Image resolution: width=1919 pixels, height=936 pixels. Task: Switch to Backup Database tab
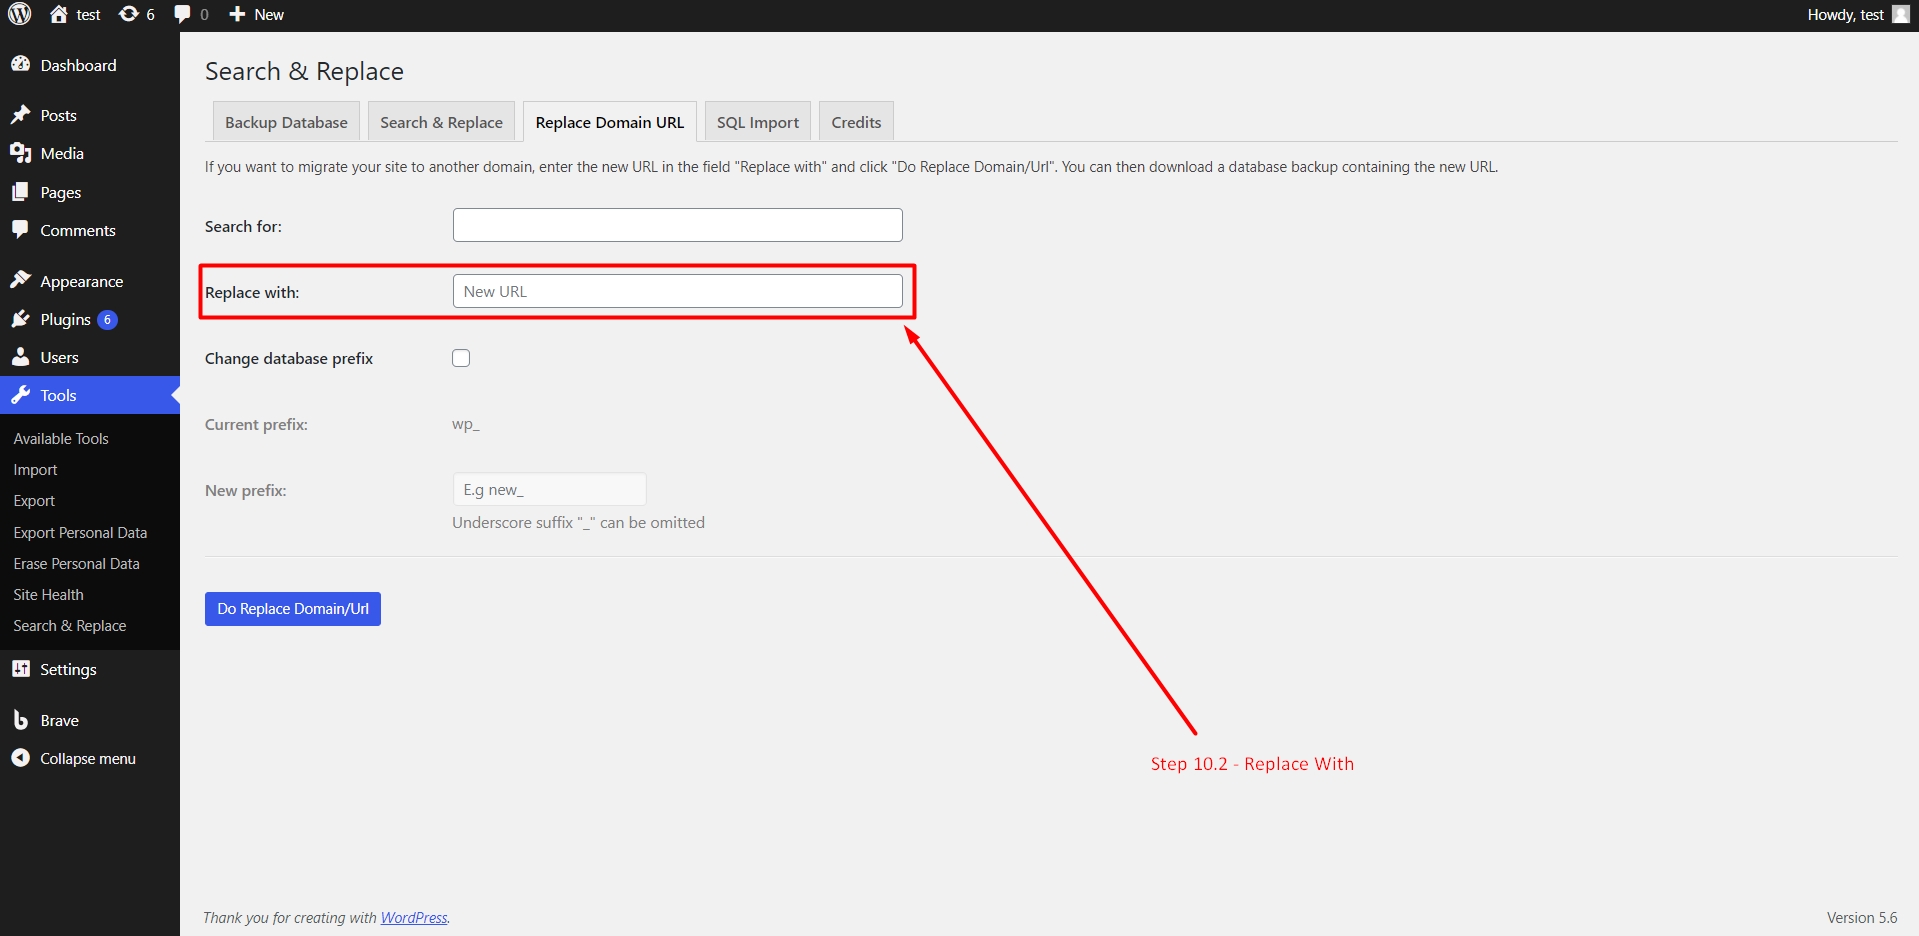[286, 122]
